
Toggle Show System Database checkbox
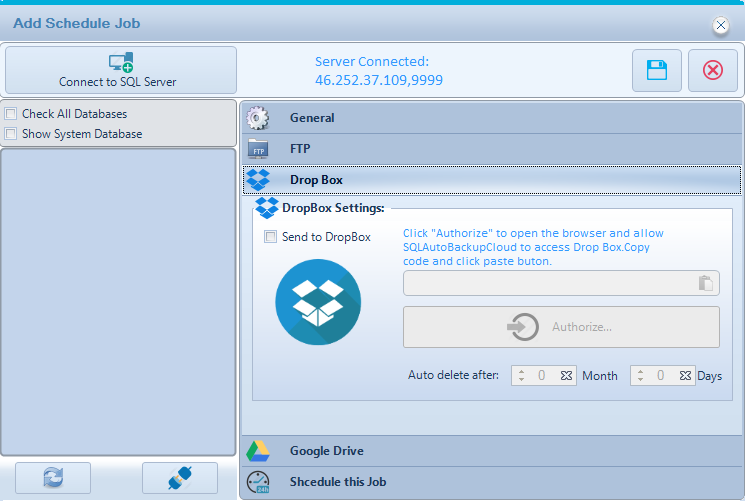pos(10,134)
